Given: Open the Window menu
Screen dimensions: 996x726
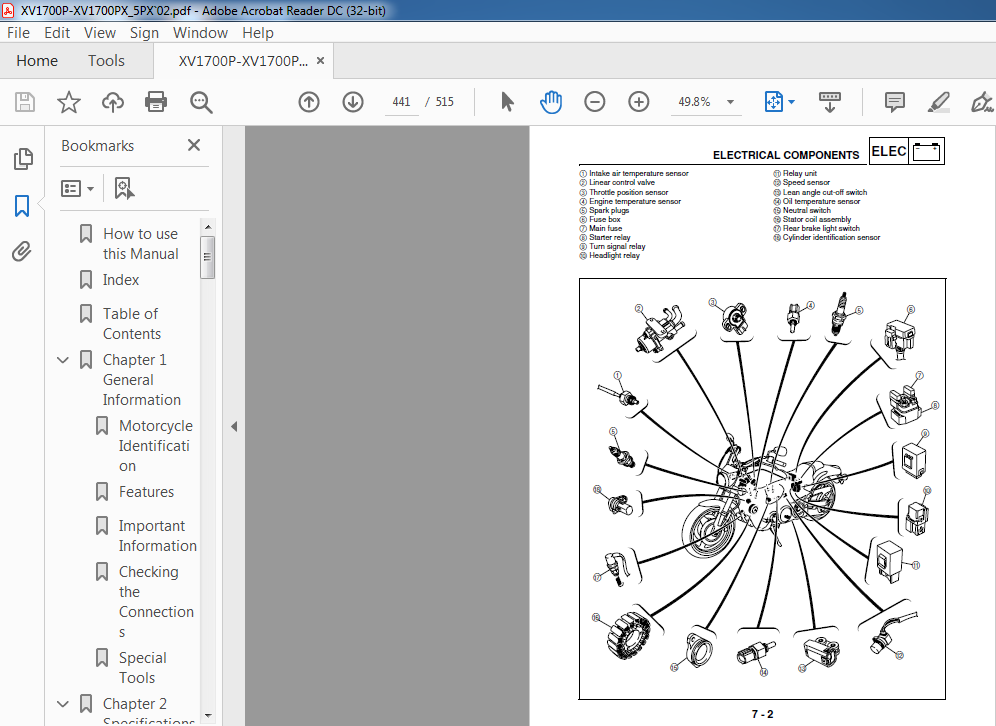Looking at the screenshot, I should pos(200,33).
